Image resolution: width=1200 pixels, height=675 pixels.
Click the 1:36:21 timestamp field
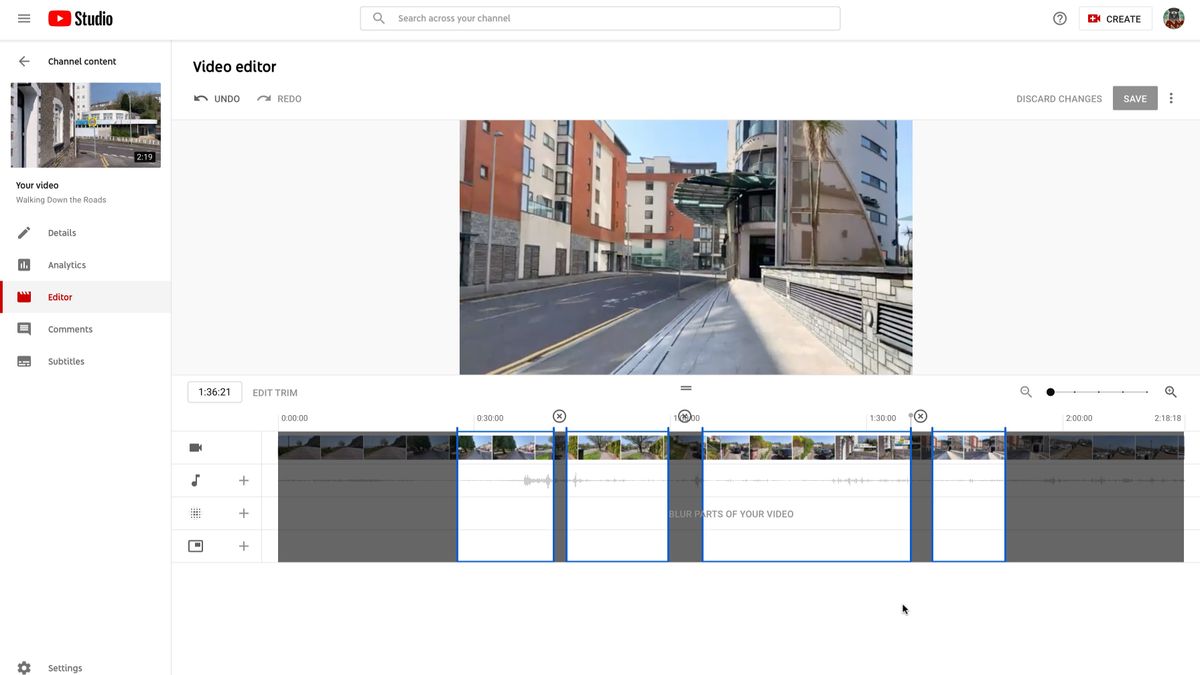tap(214, 391)
